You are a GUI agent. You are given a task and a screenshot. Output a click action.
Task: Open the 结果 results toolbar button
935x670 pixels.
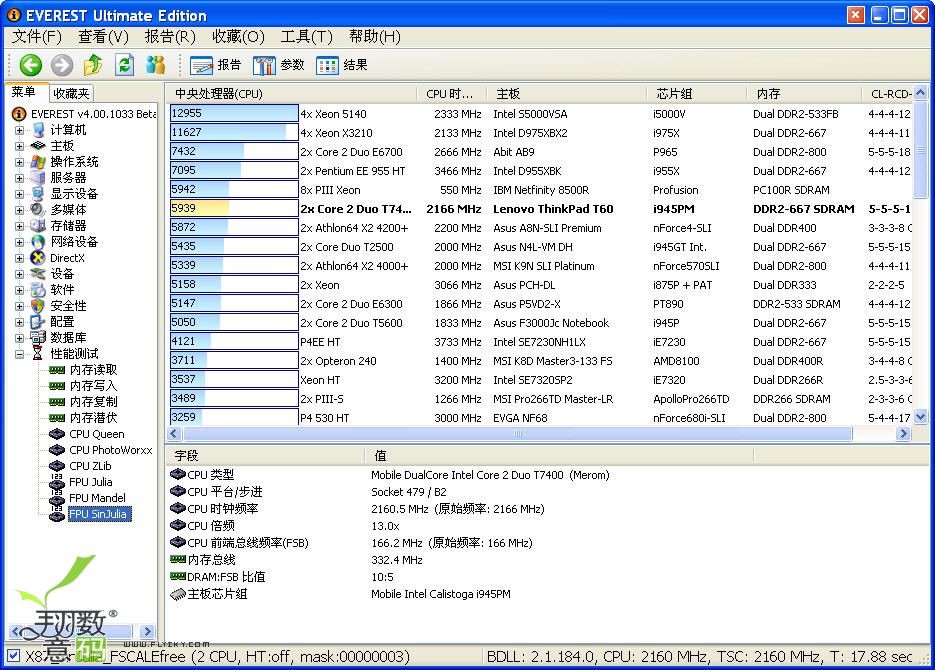342,65
